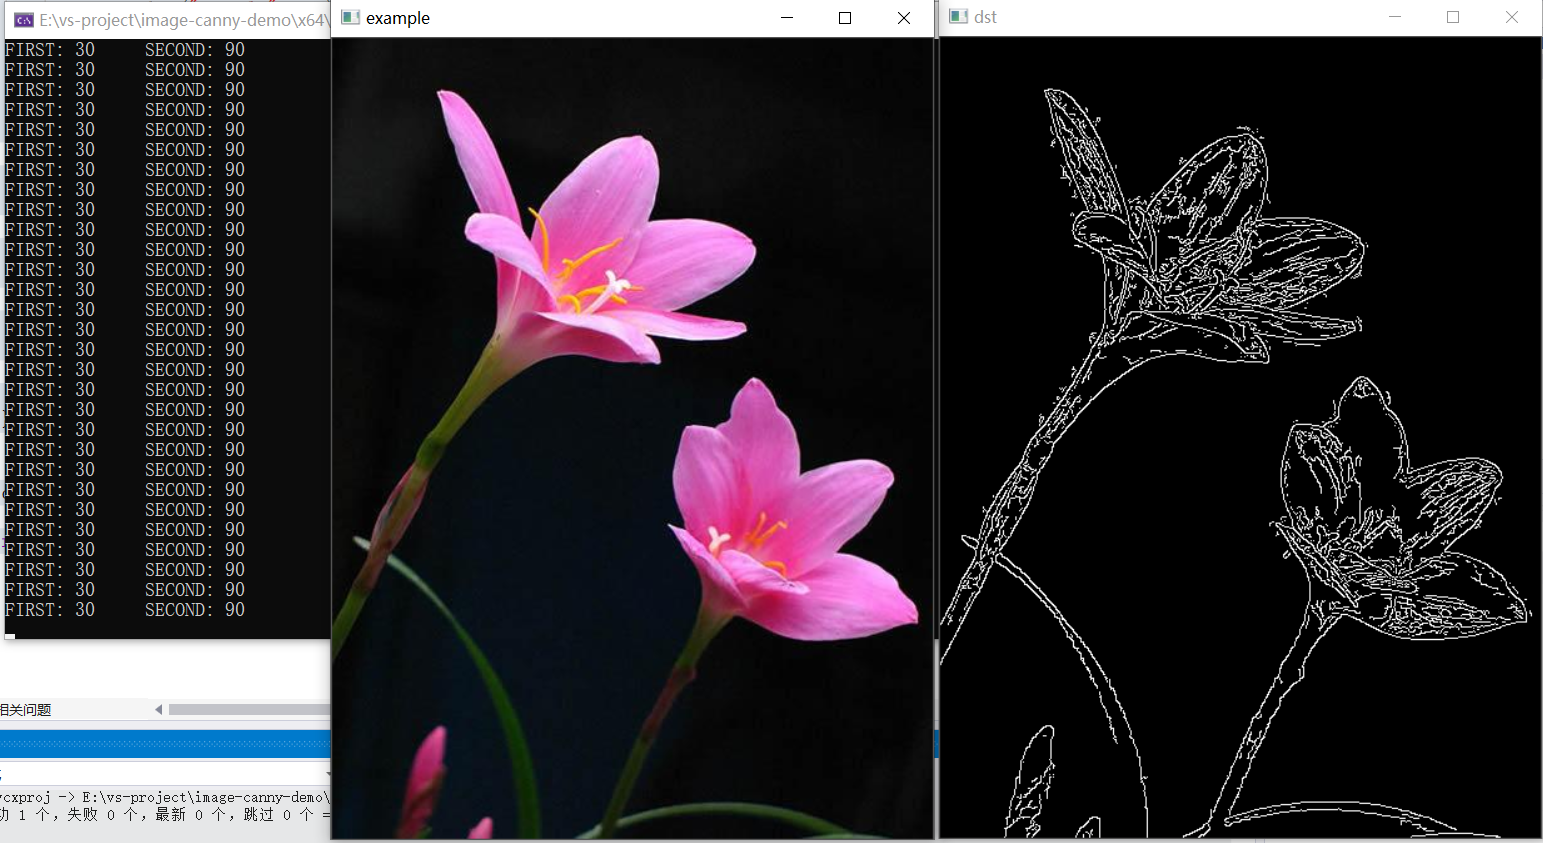This screenshot has width=1543, height=843.
Task: Click the flower photo in the example window
Action: pos(632,438)
